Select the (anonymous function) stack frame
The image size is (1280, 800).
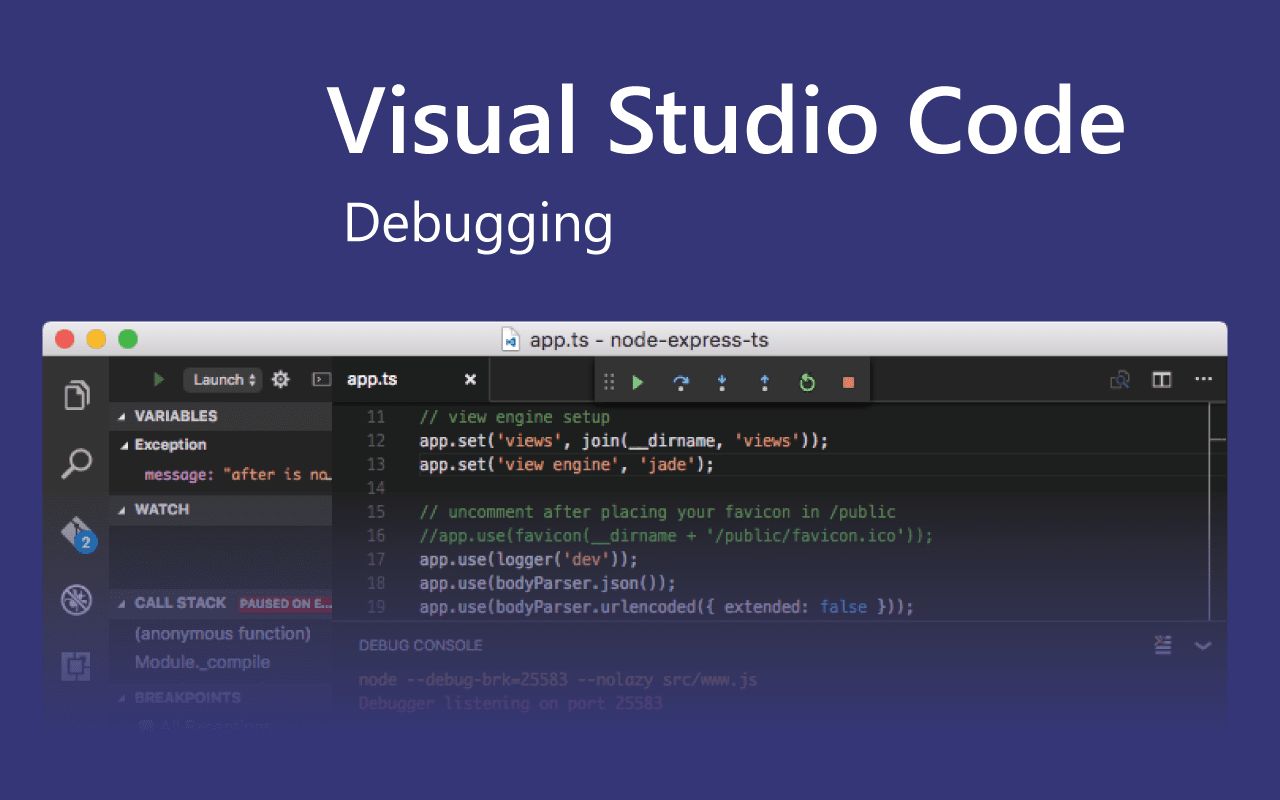coord(221,634)
